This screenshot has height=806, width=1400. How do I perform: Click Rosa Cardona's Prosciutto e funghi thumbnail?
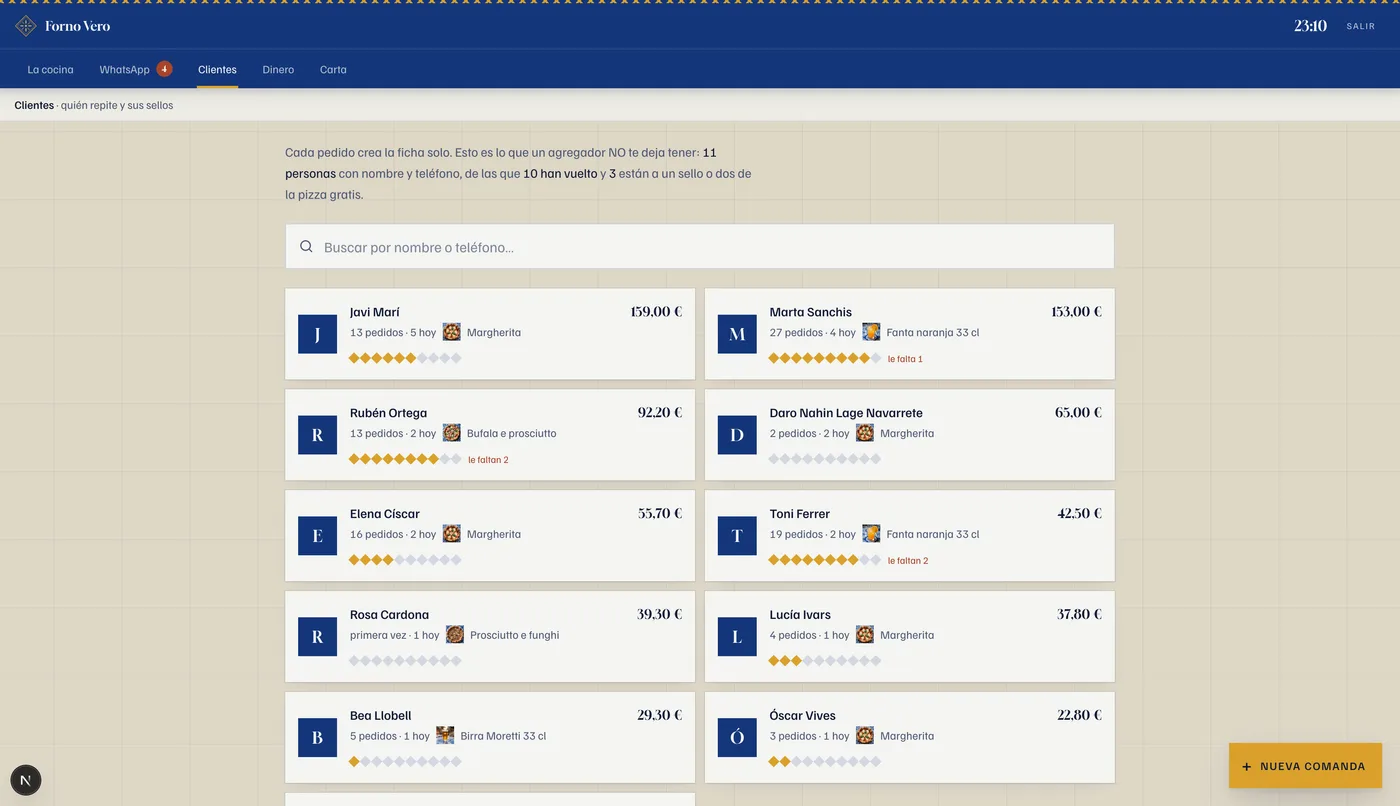click(x=455, y=635)
